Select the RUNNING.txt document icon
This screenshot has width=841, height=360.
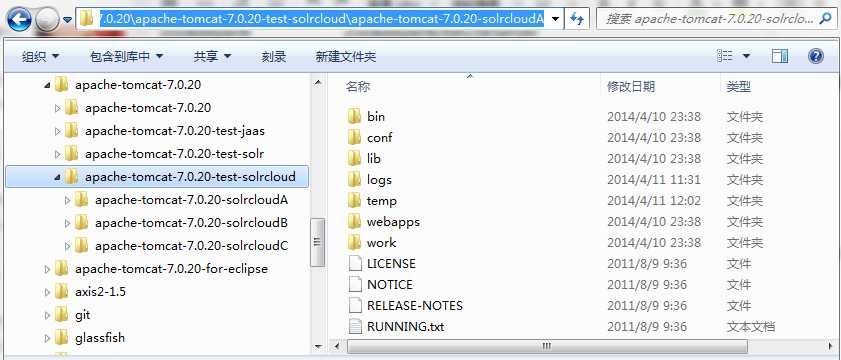click(x=355, y=326)
